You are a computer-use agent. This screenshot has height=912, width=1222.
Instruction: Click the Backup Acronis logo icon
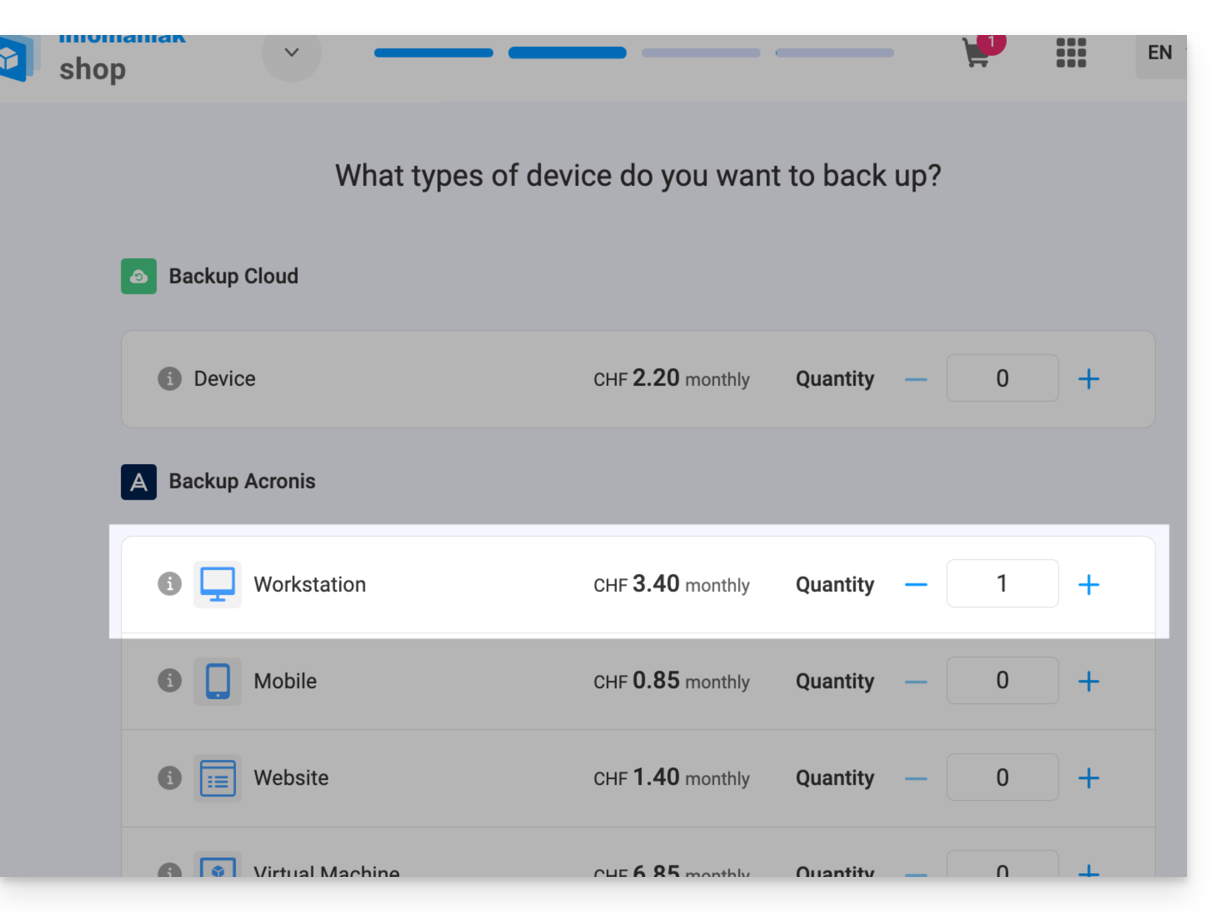tap(139, 481)
